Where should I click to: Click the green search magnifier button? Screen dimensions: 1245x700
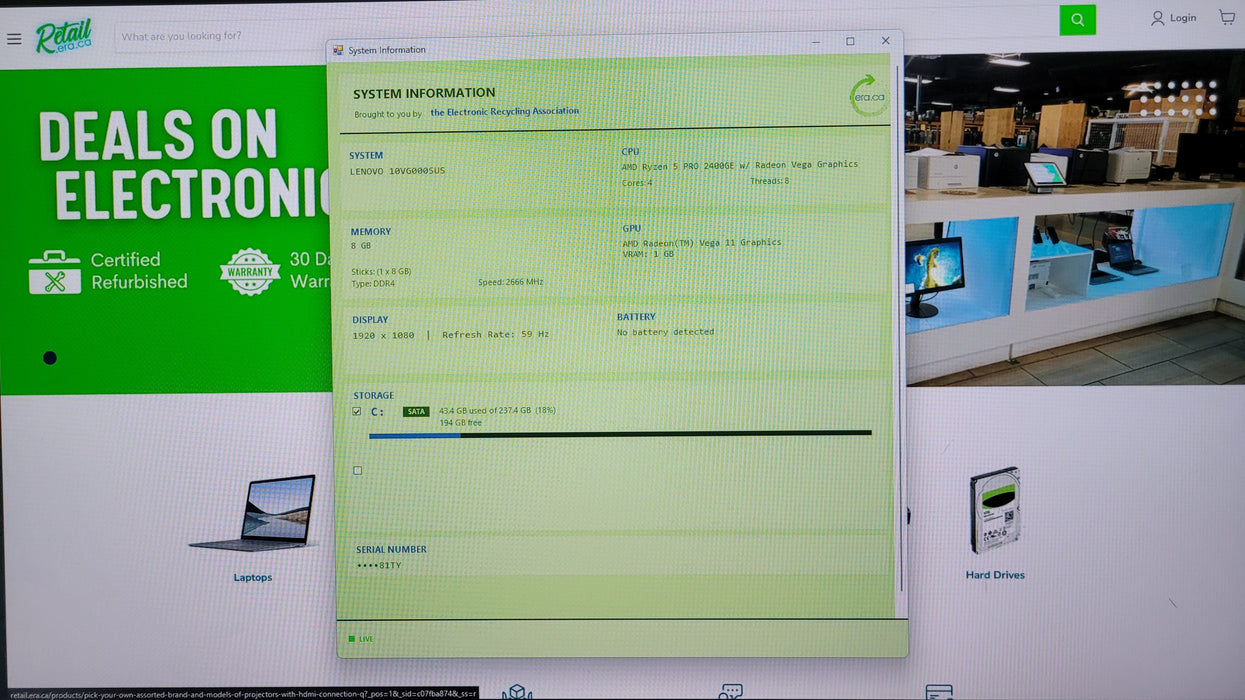(x=1077, y=20)
